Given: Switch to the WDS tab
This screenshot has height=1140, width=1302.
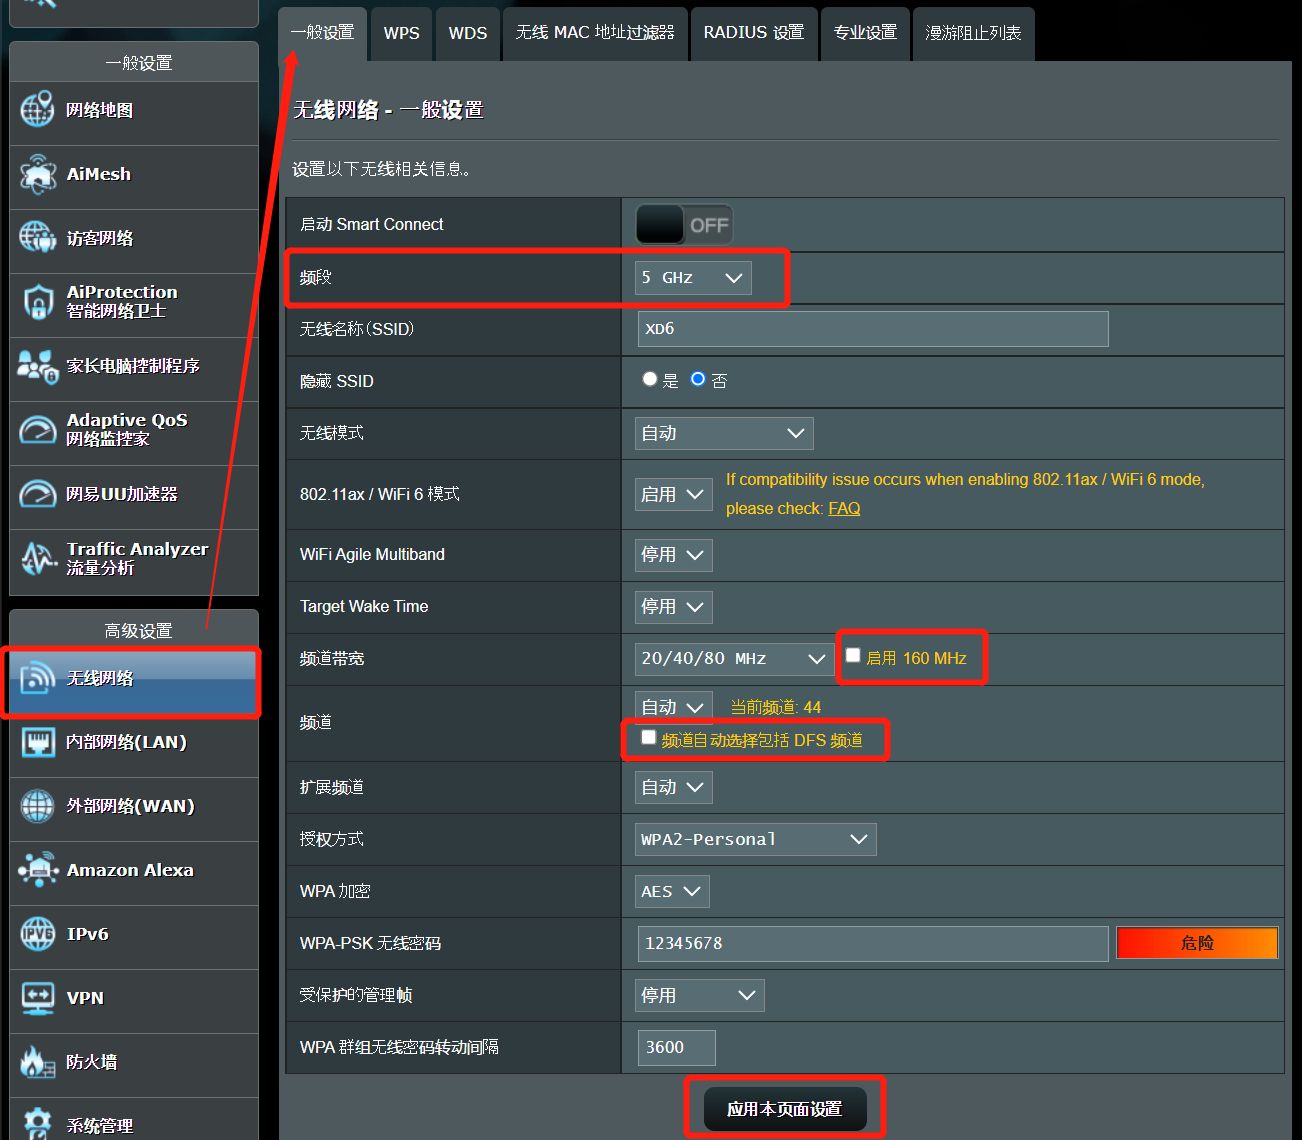Looking at the screenshot, I should pyautogui.click(x=468, y=33).
